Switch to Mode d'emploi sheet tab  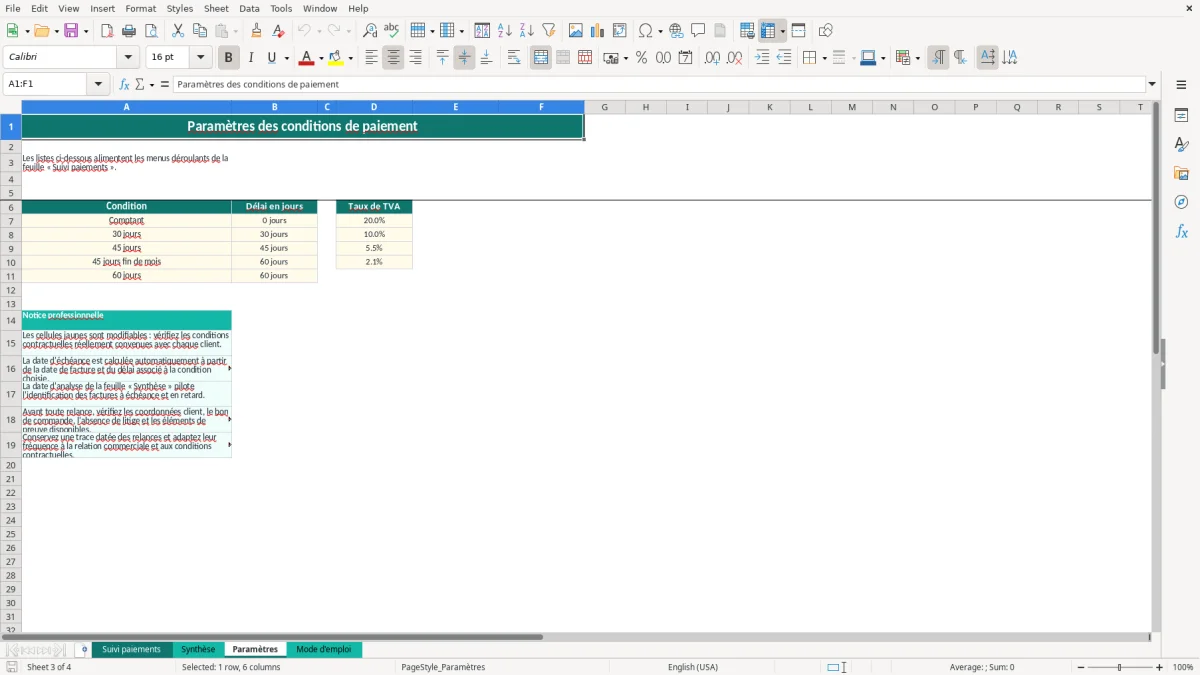[x=324, y=649]
